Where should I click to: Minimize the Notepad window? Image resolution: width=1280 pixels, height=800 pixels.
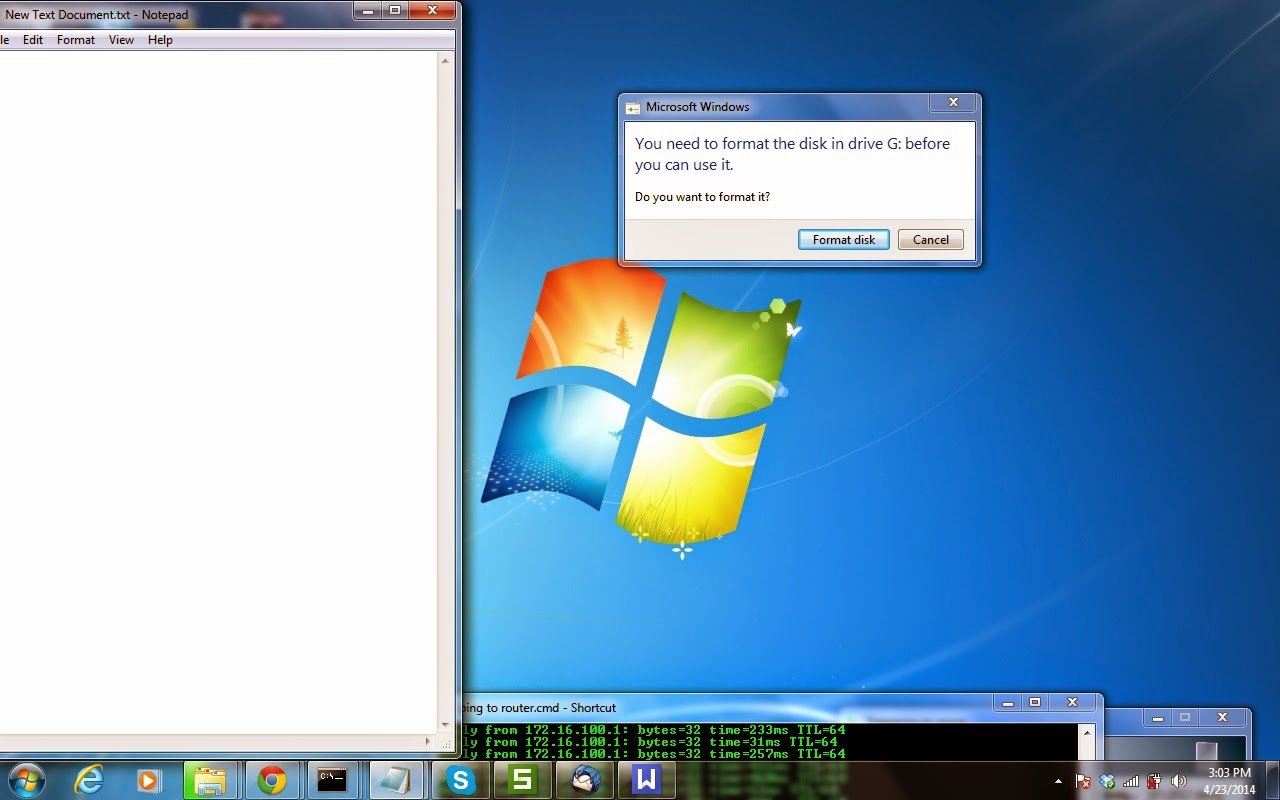click(x=367, y=10)
